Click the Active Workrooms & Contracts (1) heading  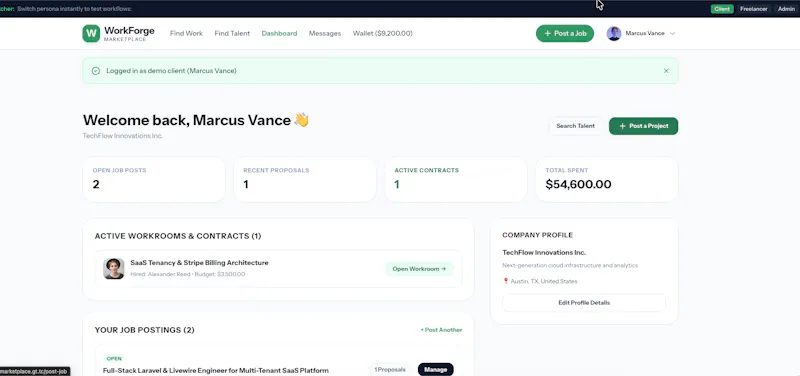point(178,236)
